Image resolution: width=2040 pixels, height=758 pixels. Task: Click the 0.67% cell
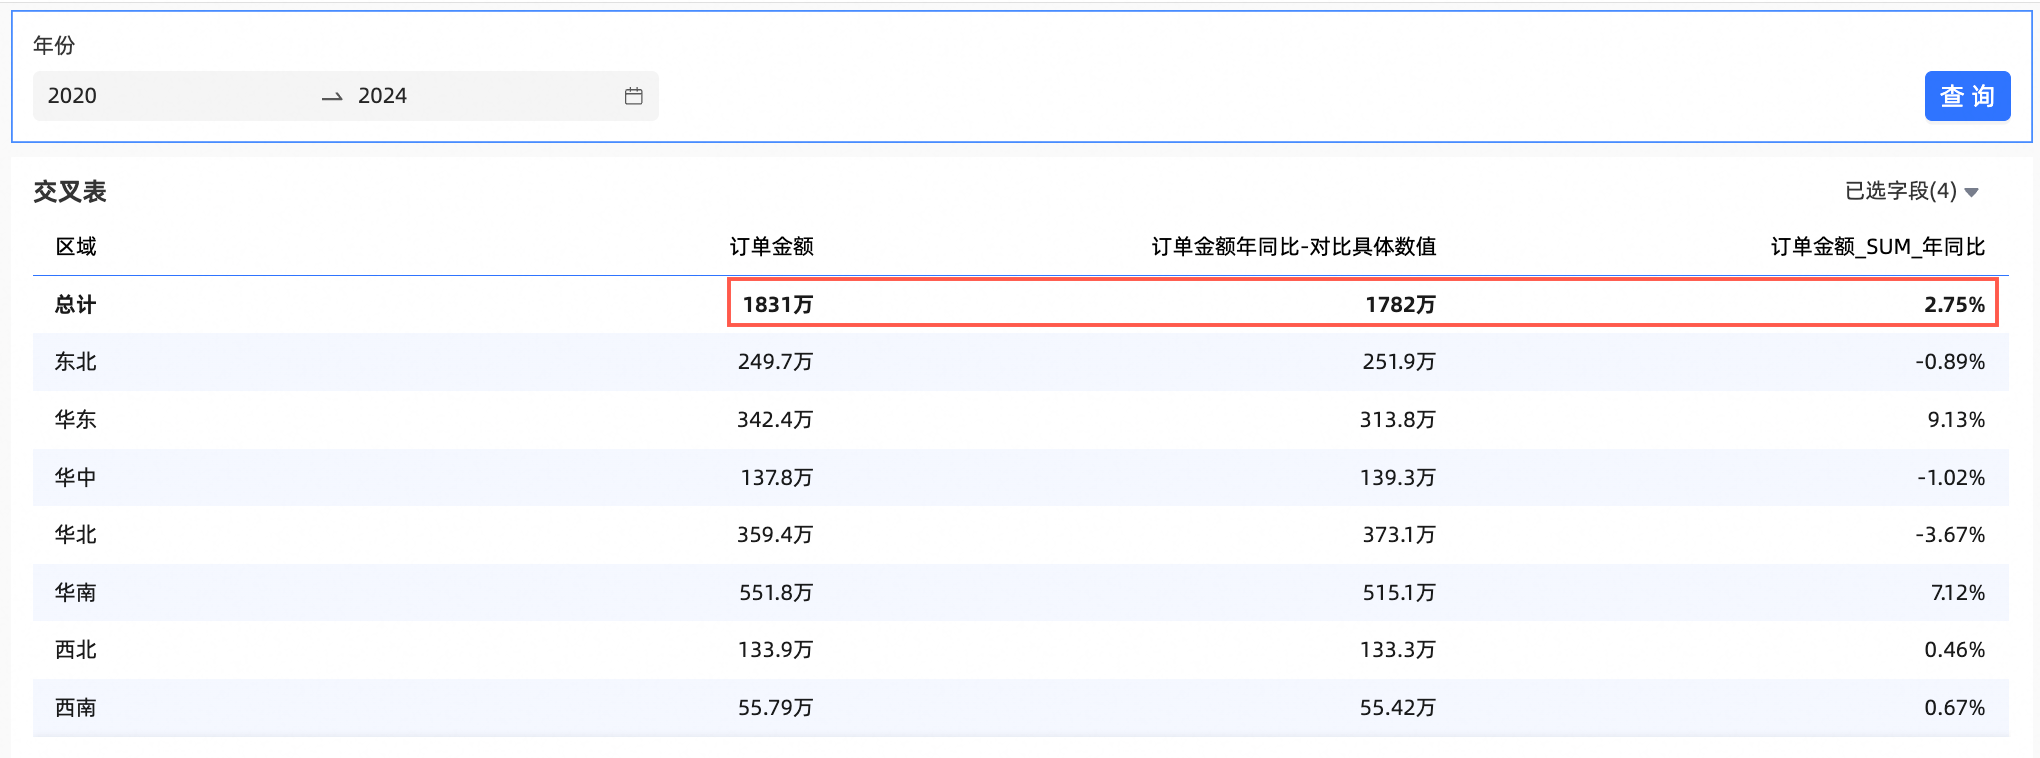click(1955, 708)
